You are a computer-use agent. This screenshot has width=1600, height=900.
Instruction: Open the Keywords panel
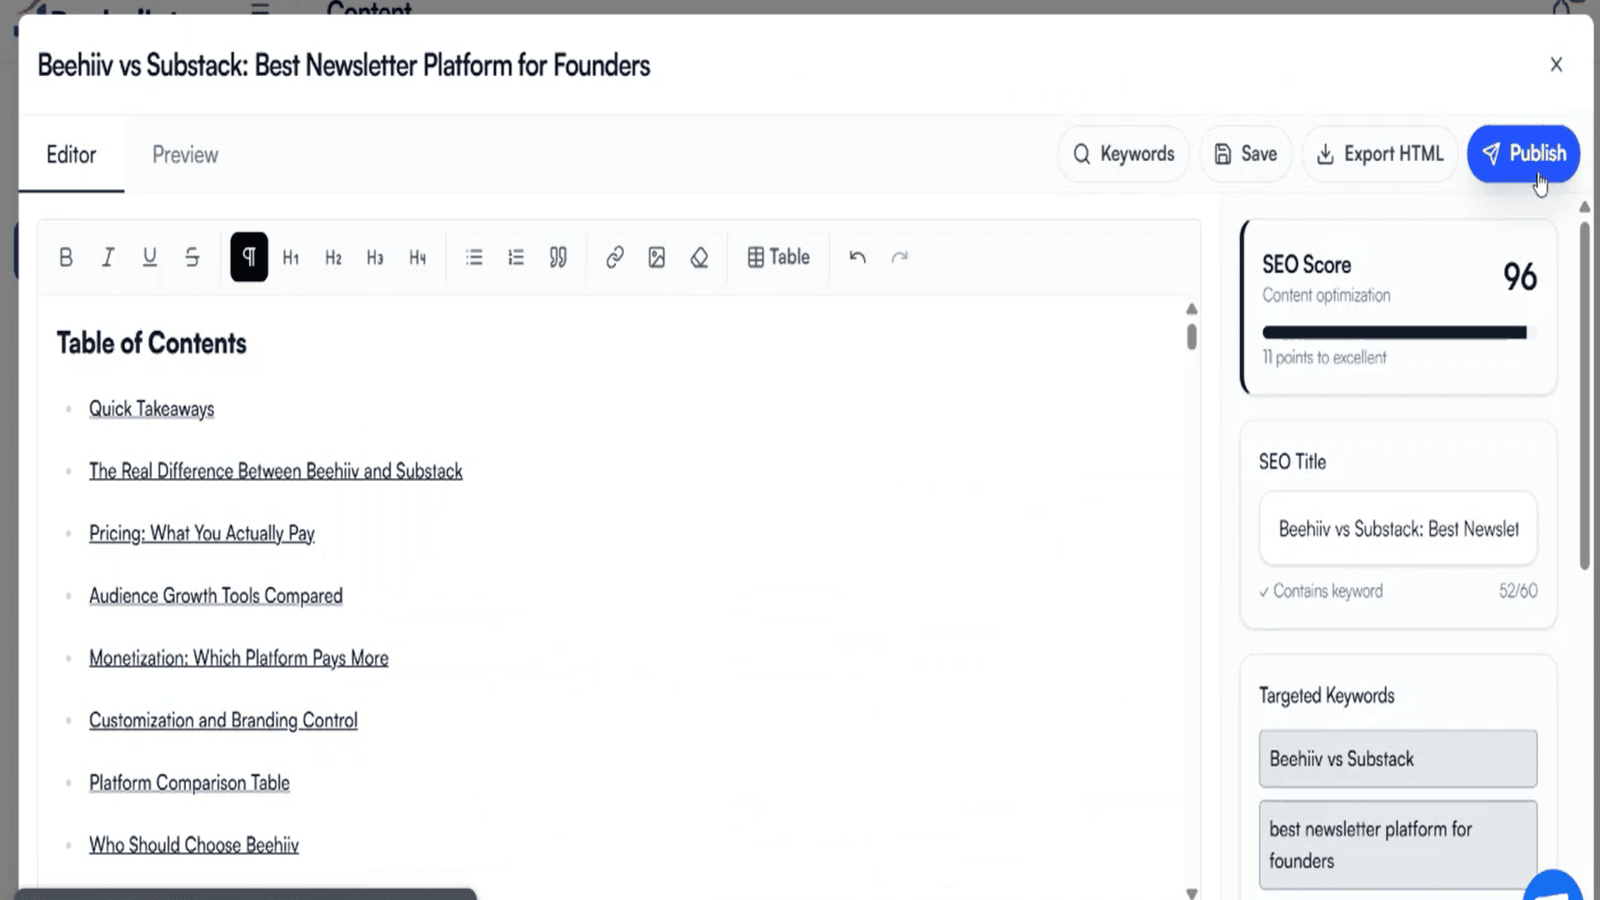tap(1124, 154)
